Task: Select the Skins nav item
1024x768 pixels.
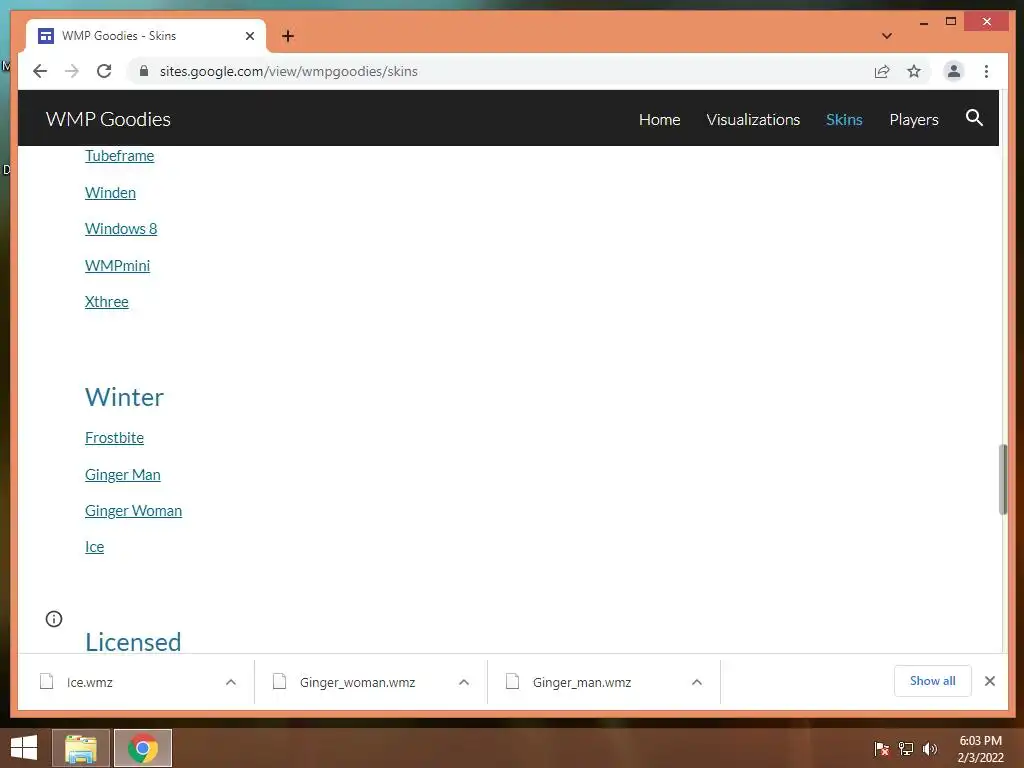Action: (844, 120)
